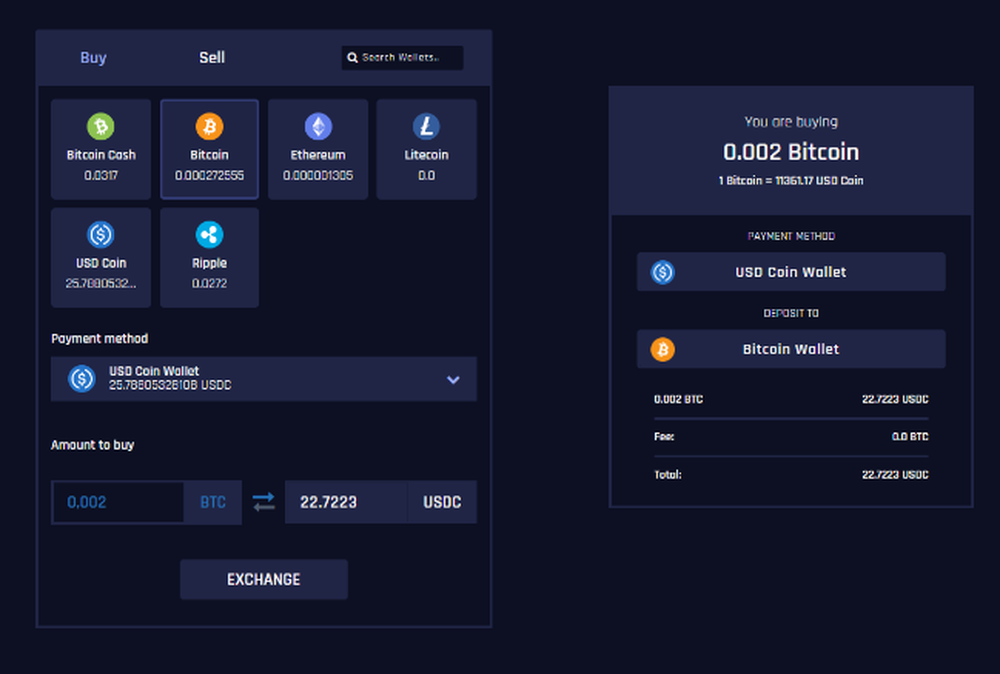This screenshot has width=1000, height=674.
Task: Click the 'Amount to buy' label
Action: click(92, 445)
